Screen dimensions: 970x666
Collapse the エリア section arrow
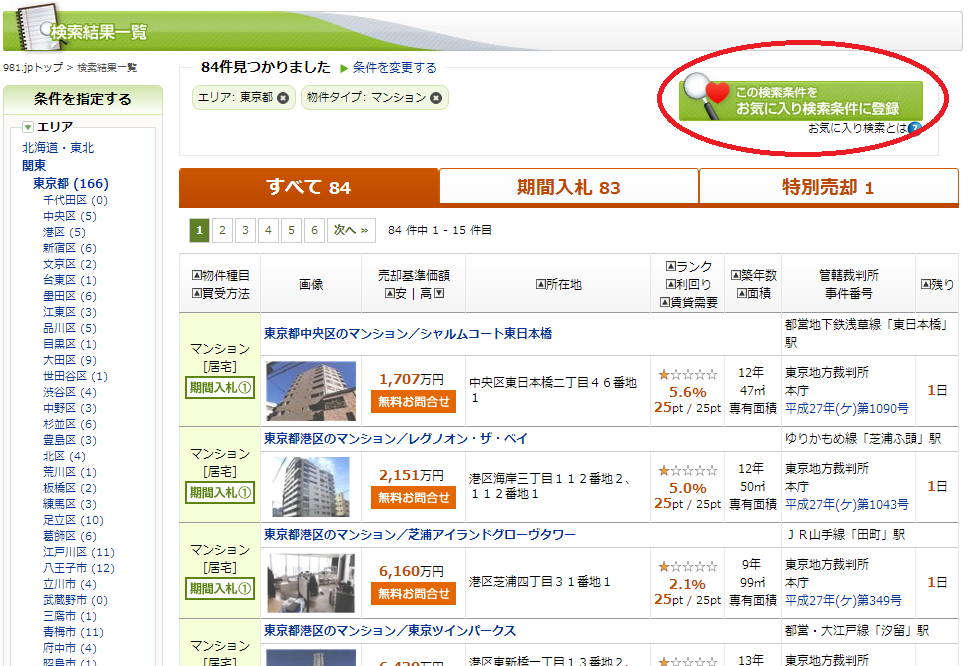[28, 127]
